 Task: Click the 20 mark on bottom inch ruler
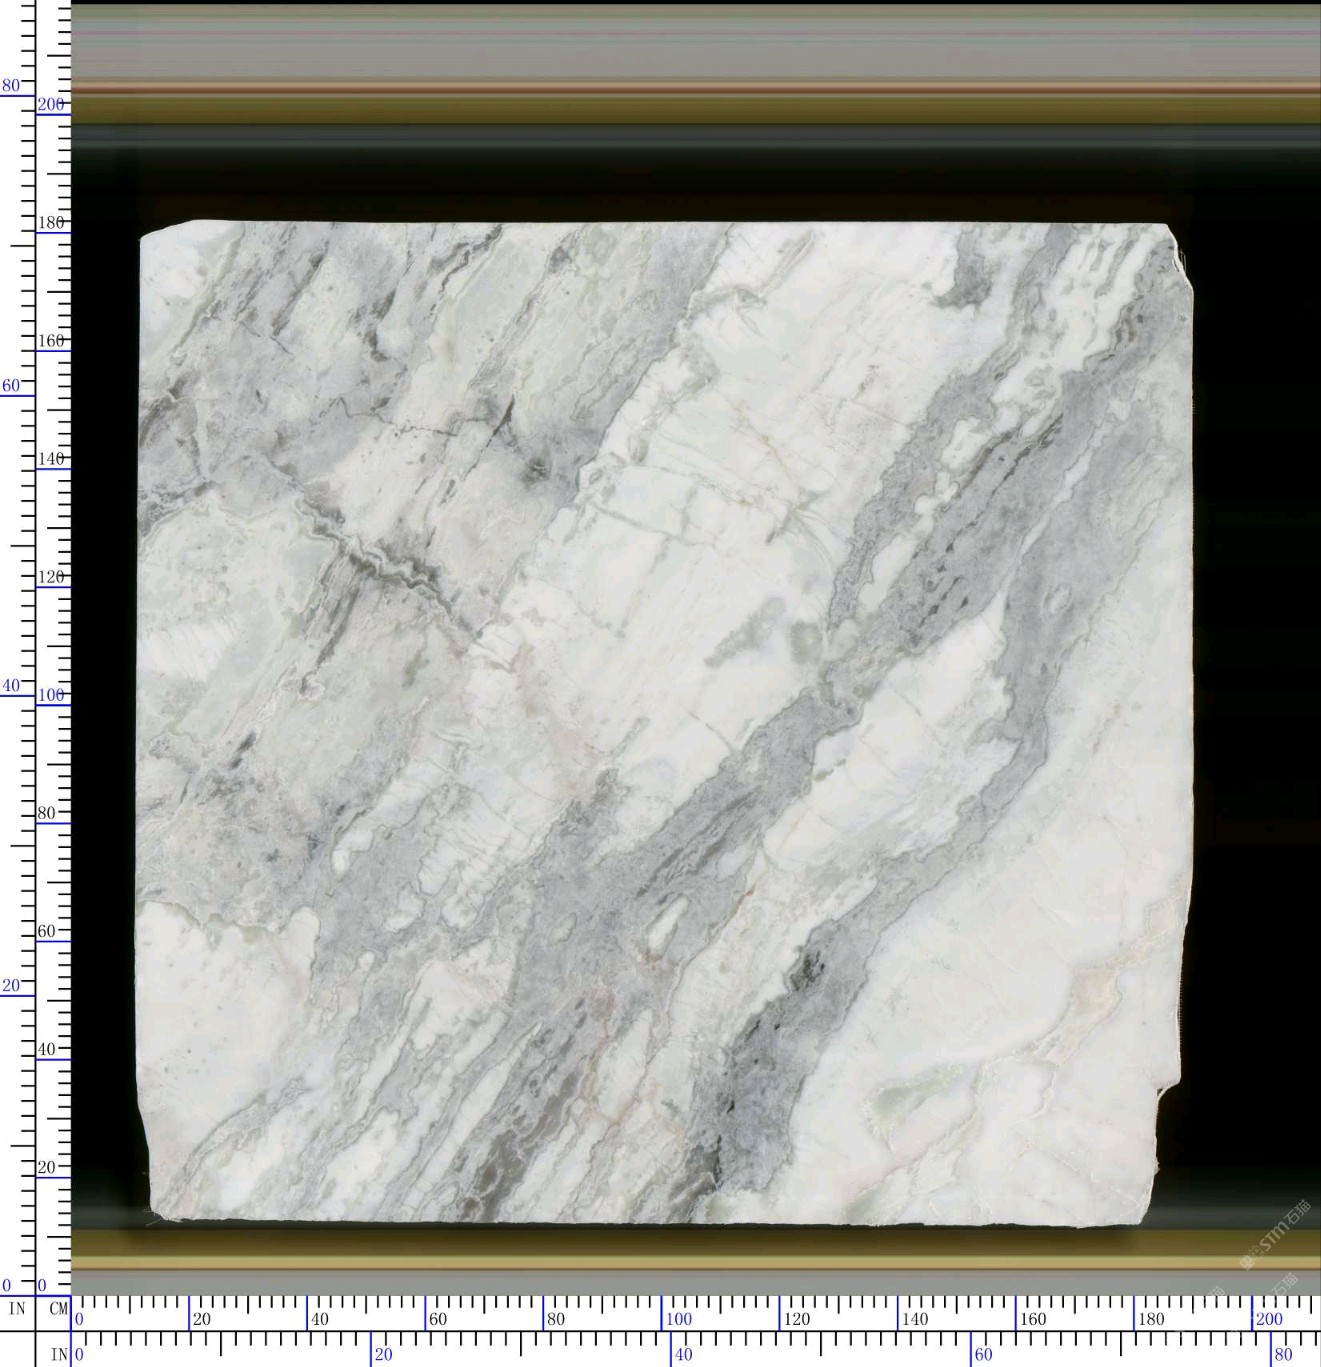[383, 1354]
